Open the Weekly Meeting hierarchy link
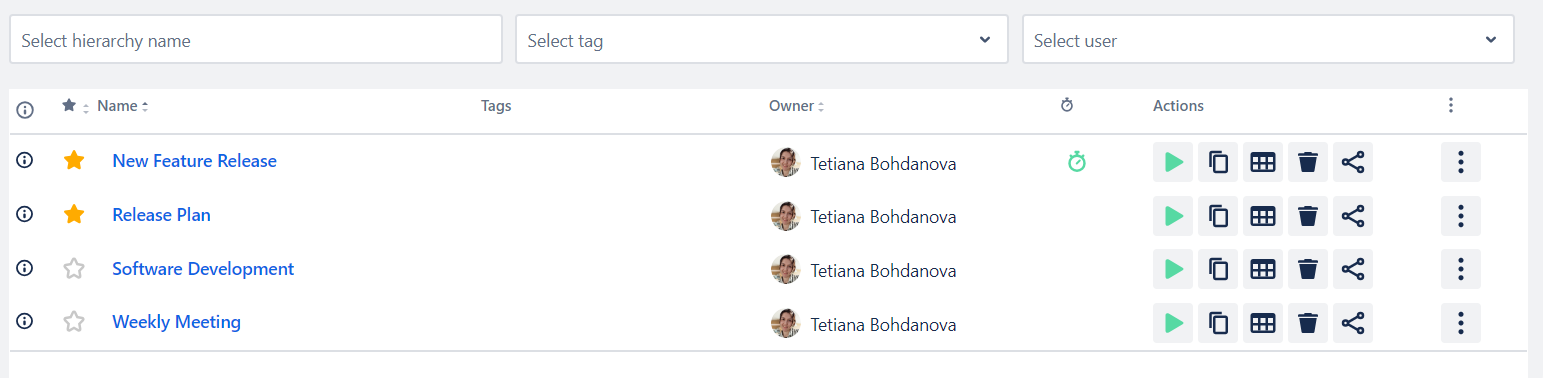The image size is (1551, 378). tap(176, 322)
